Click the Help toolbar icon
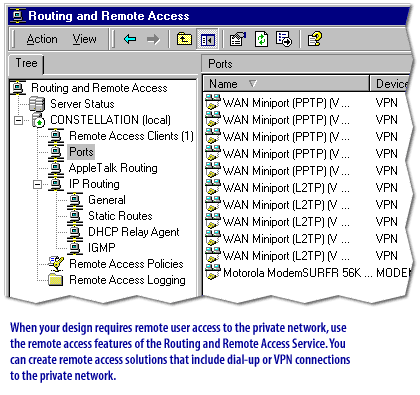This screenshot has height=395, width=420. tap(314, 39)
